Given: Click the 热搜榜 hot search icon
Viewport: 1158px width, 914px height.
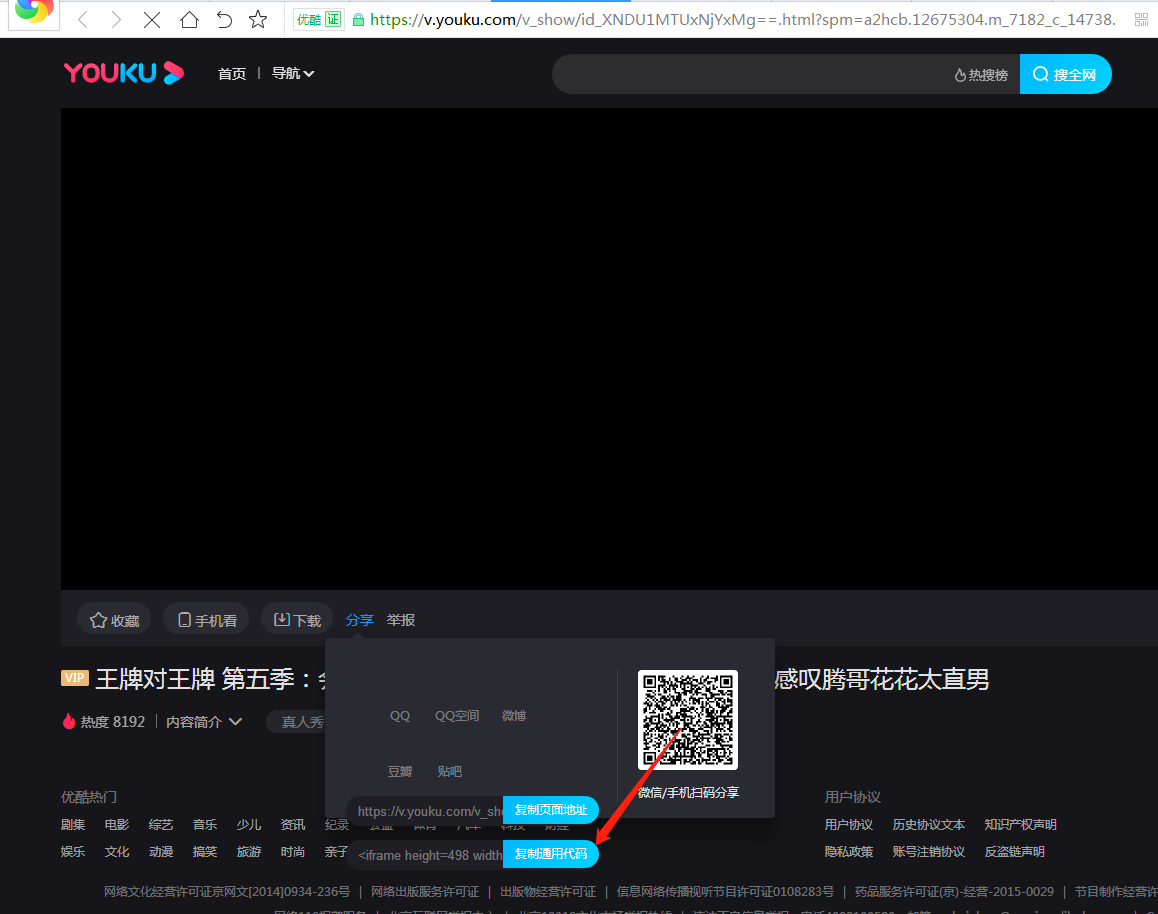Looking at the screenshot, I should (x=981, y=75).
